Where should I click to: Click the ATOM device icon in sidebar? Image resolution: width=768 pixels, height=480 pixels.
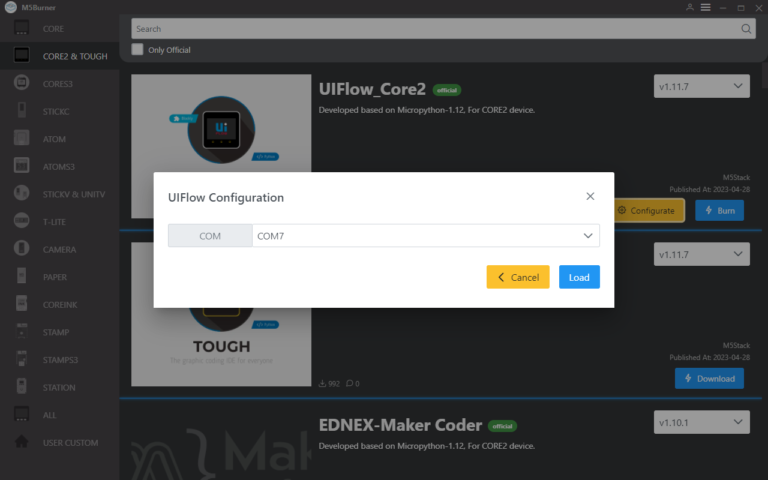click(x=21, y=139)
